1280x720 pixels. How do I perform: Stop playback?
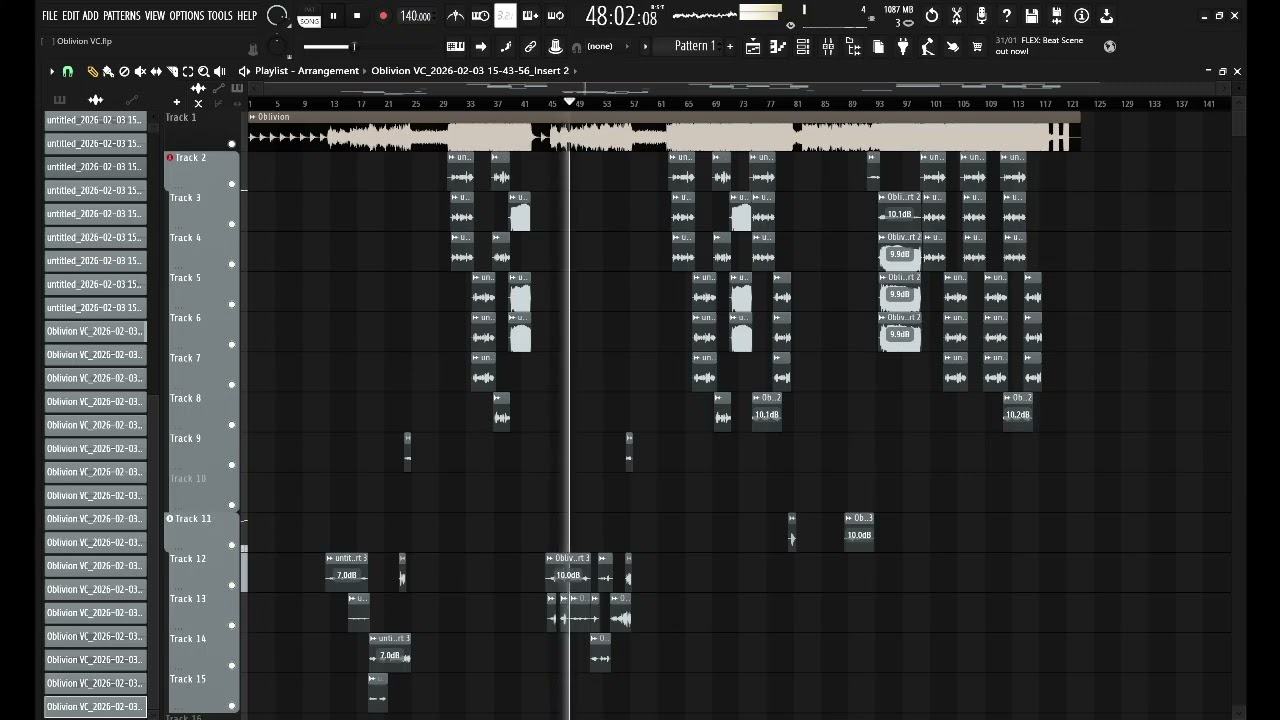click(357, 16)
